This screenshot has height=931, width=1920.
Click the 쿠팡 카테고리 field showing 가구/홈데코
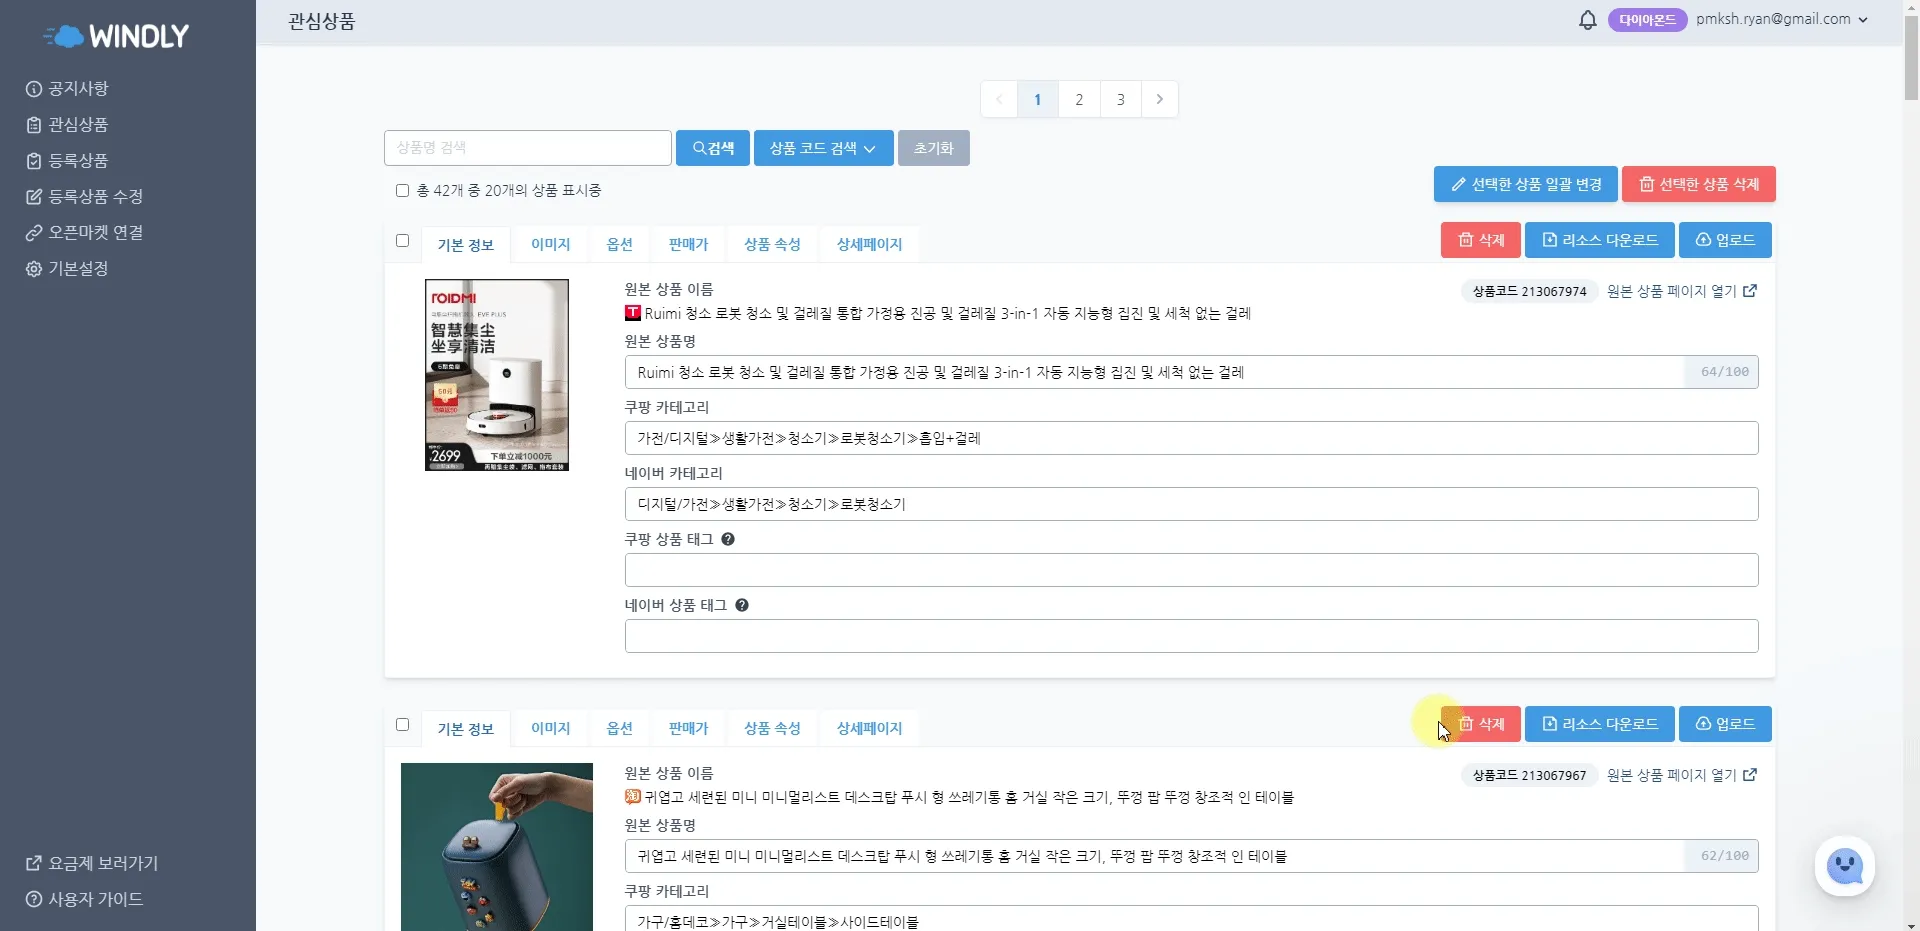click(1191, 919)
